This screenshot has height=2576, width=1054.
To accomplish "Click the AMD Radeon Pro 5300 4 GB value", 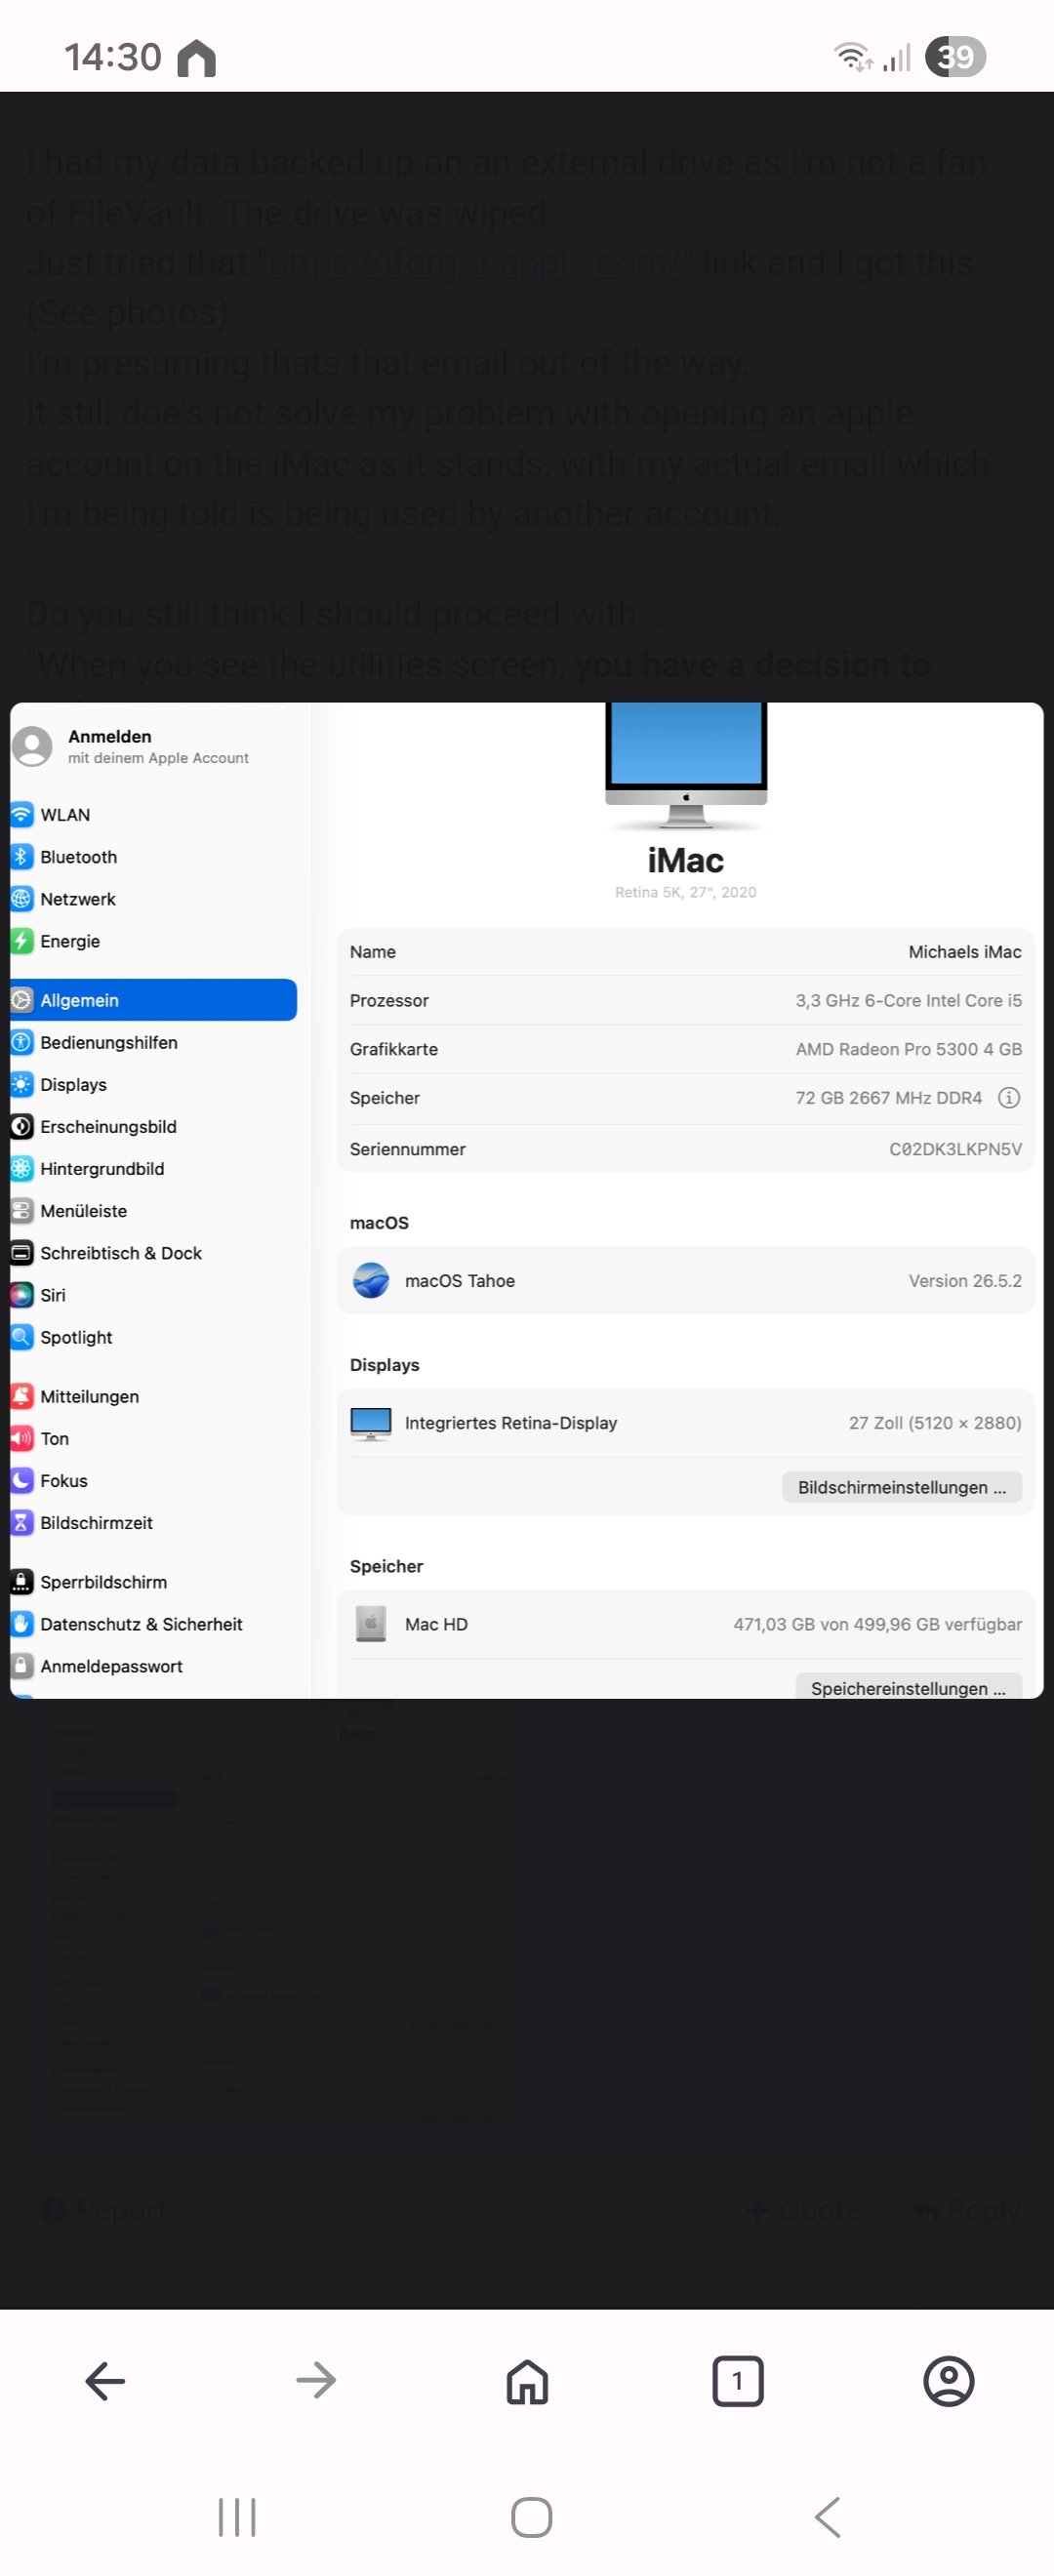I will point(908,1048).
